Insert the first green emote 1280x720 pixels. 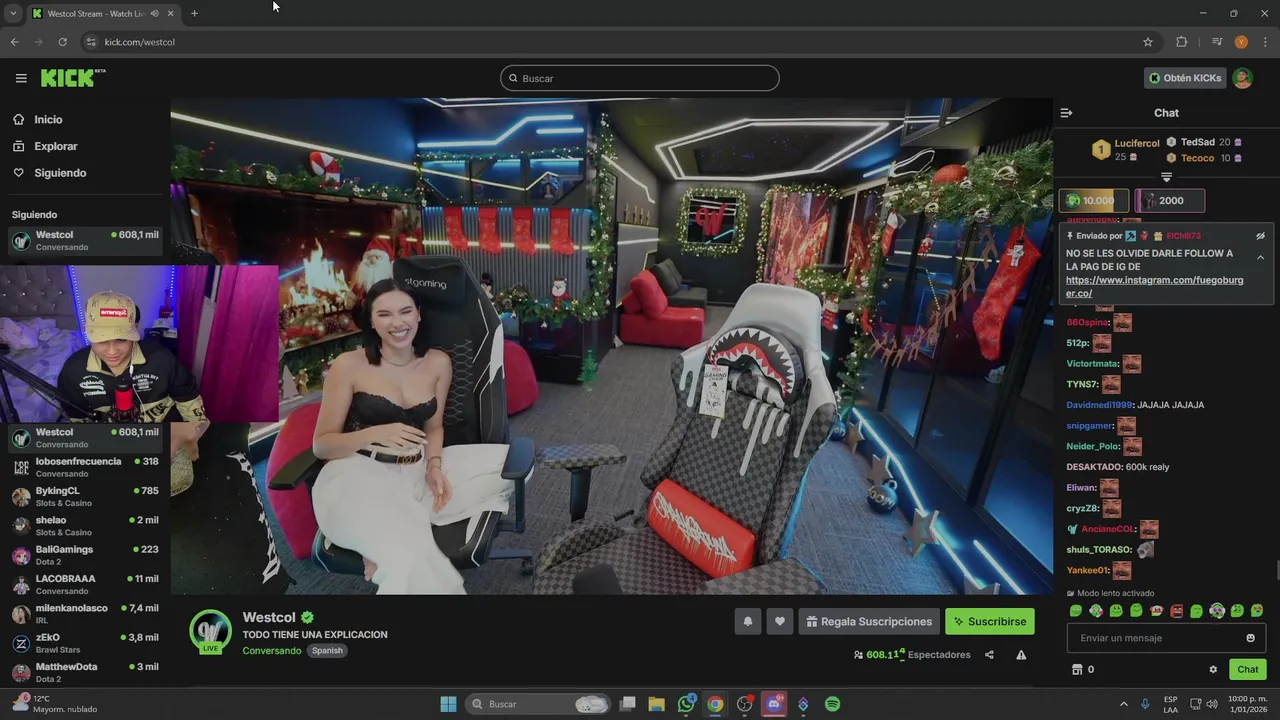click(x=1076, y=611)
